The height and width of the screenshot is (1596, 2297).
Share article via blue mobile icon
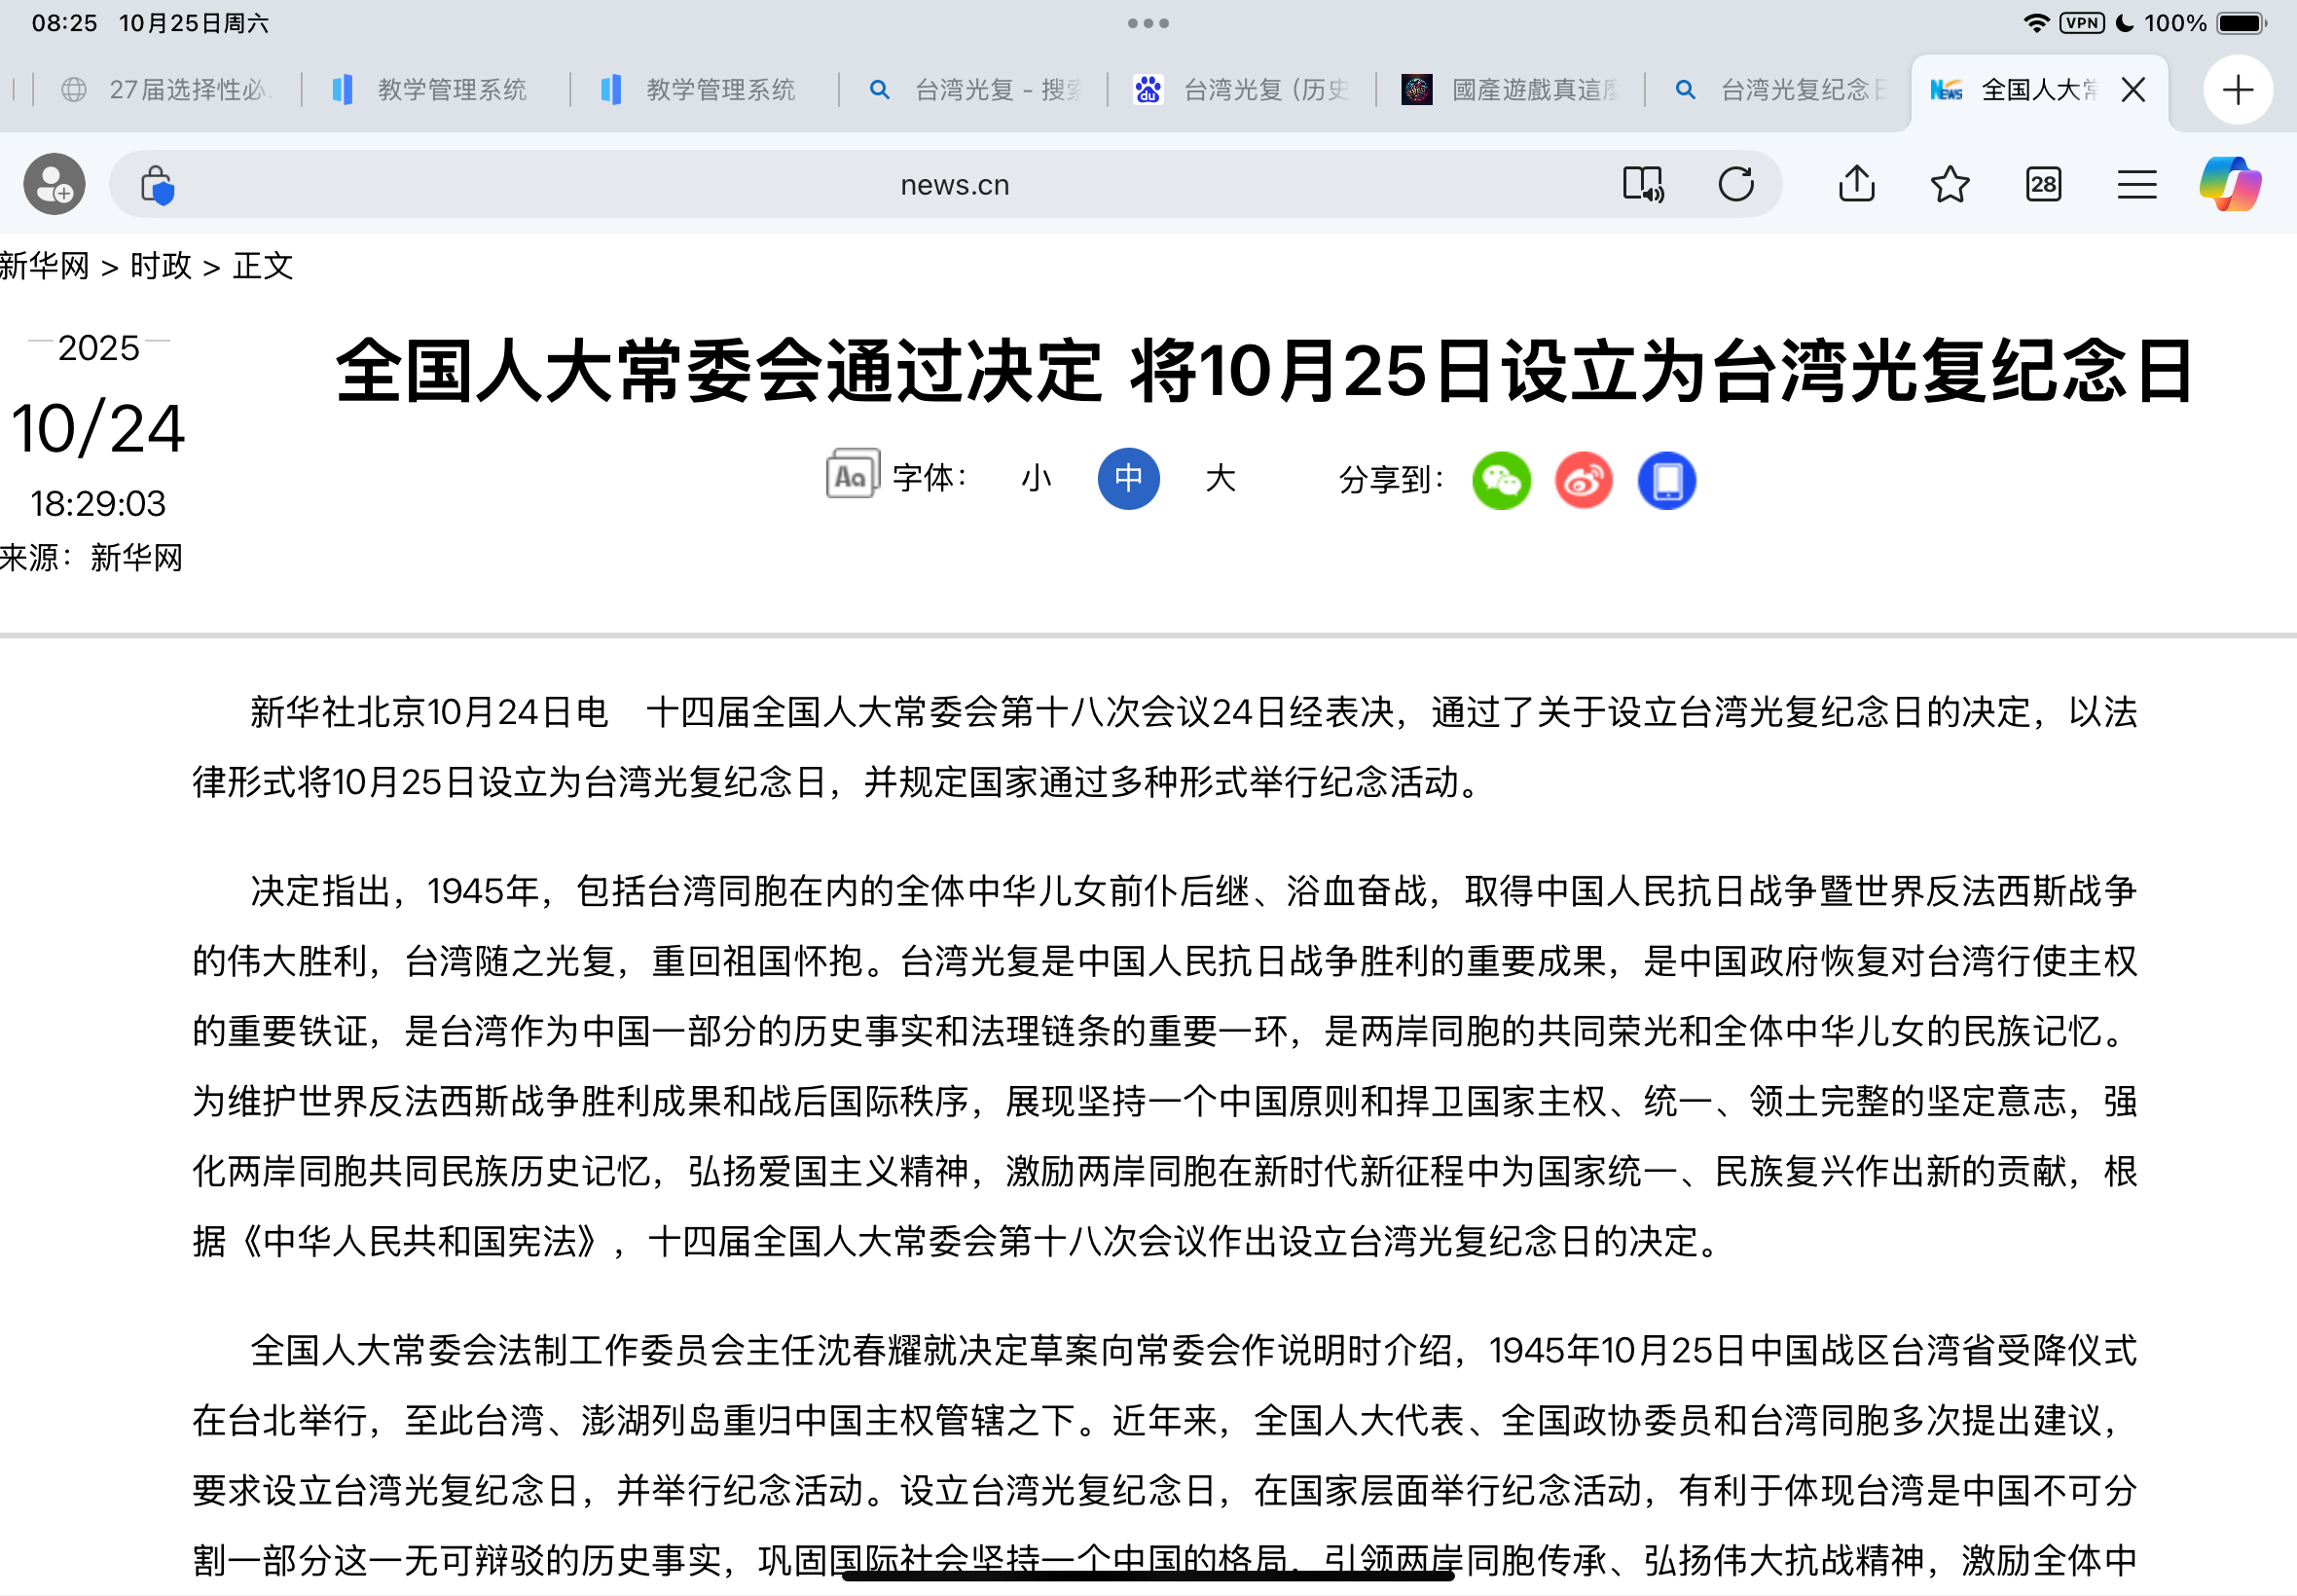[x=1666, y=481]
